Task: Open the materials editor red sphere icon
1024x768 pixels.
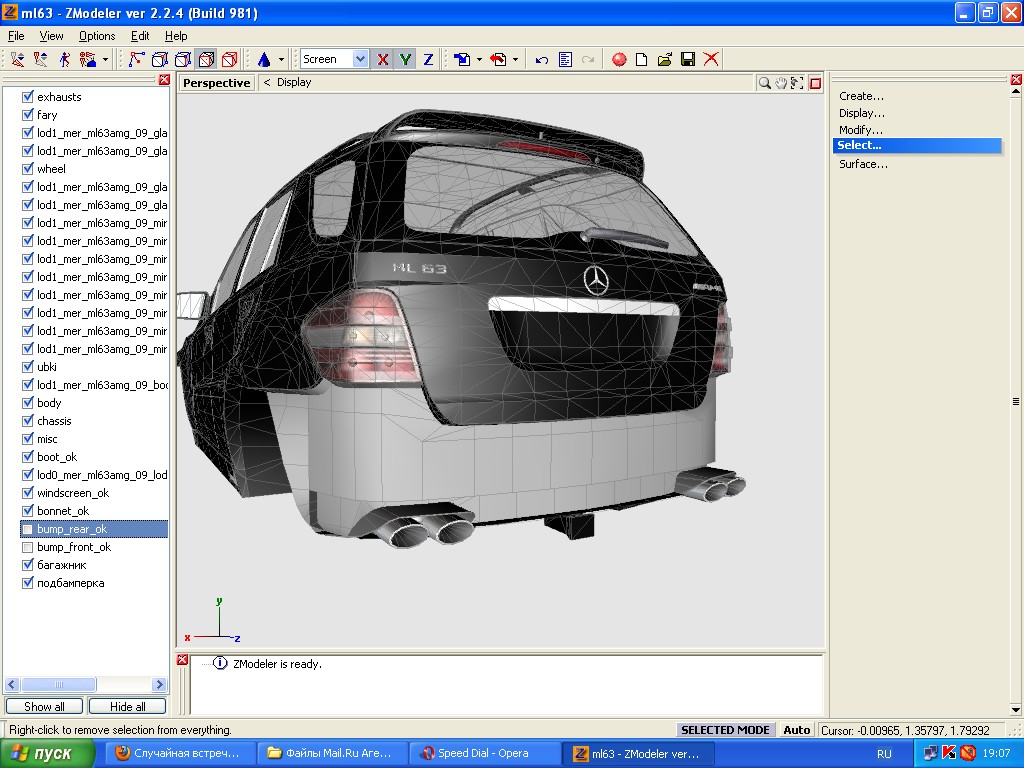Action: [x=619, y=59]
